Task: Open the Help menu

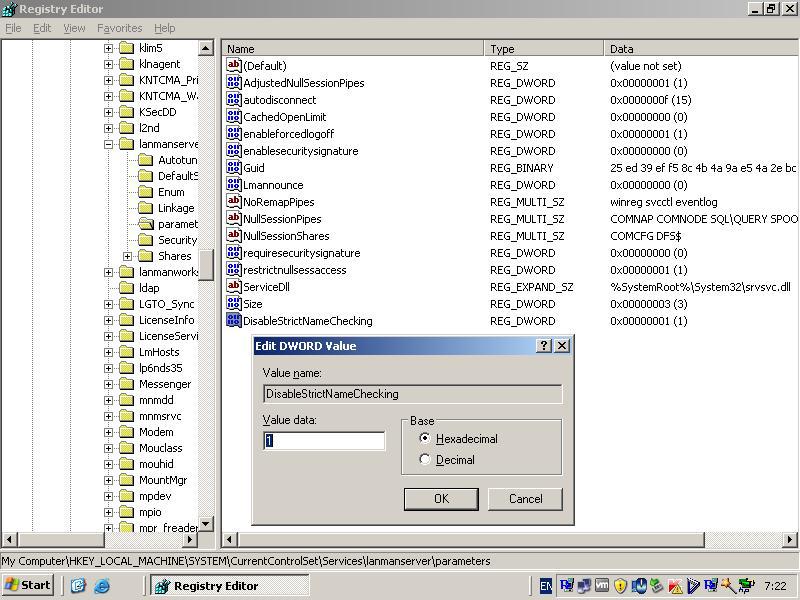Action: pos(164,28)
